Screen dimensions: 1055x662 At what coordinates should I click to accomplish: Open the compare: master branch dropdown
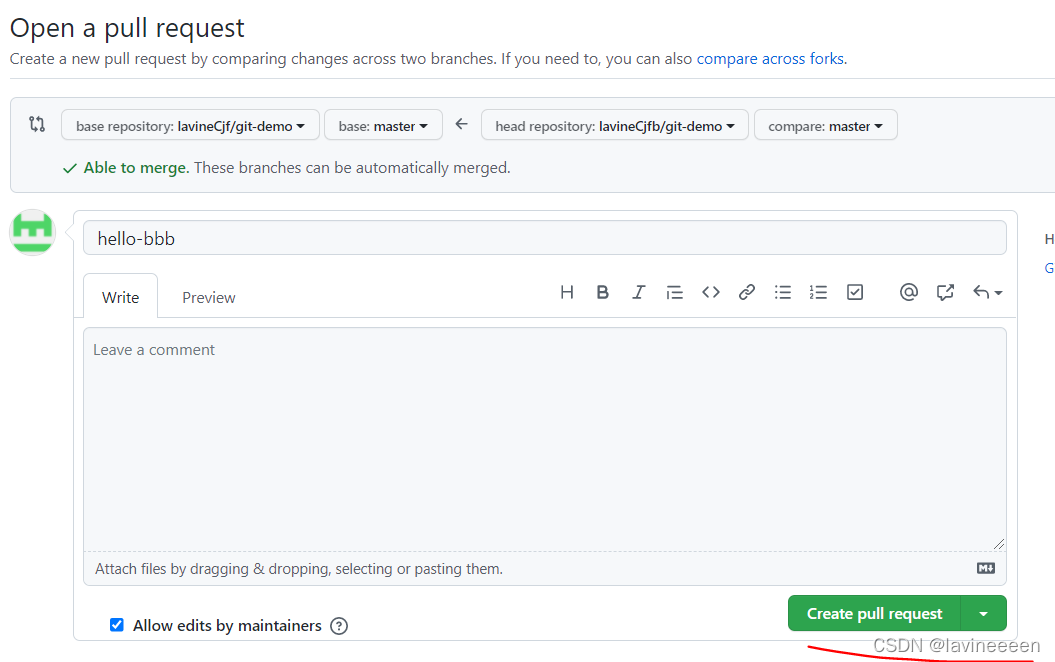[x=826, y=126]
